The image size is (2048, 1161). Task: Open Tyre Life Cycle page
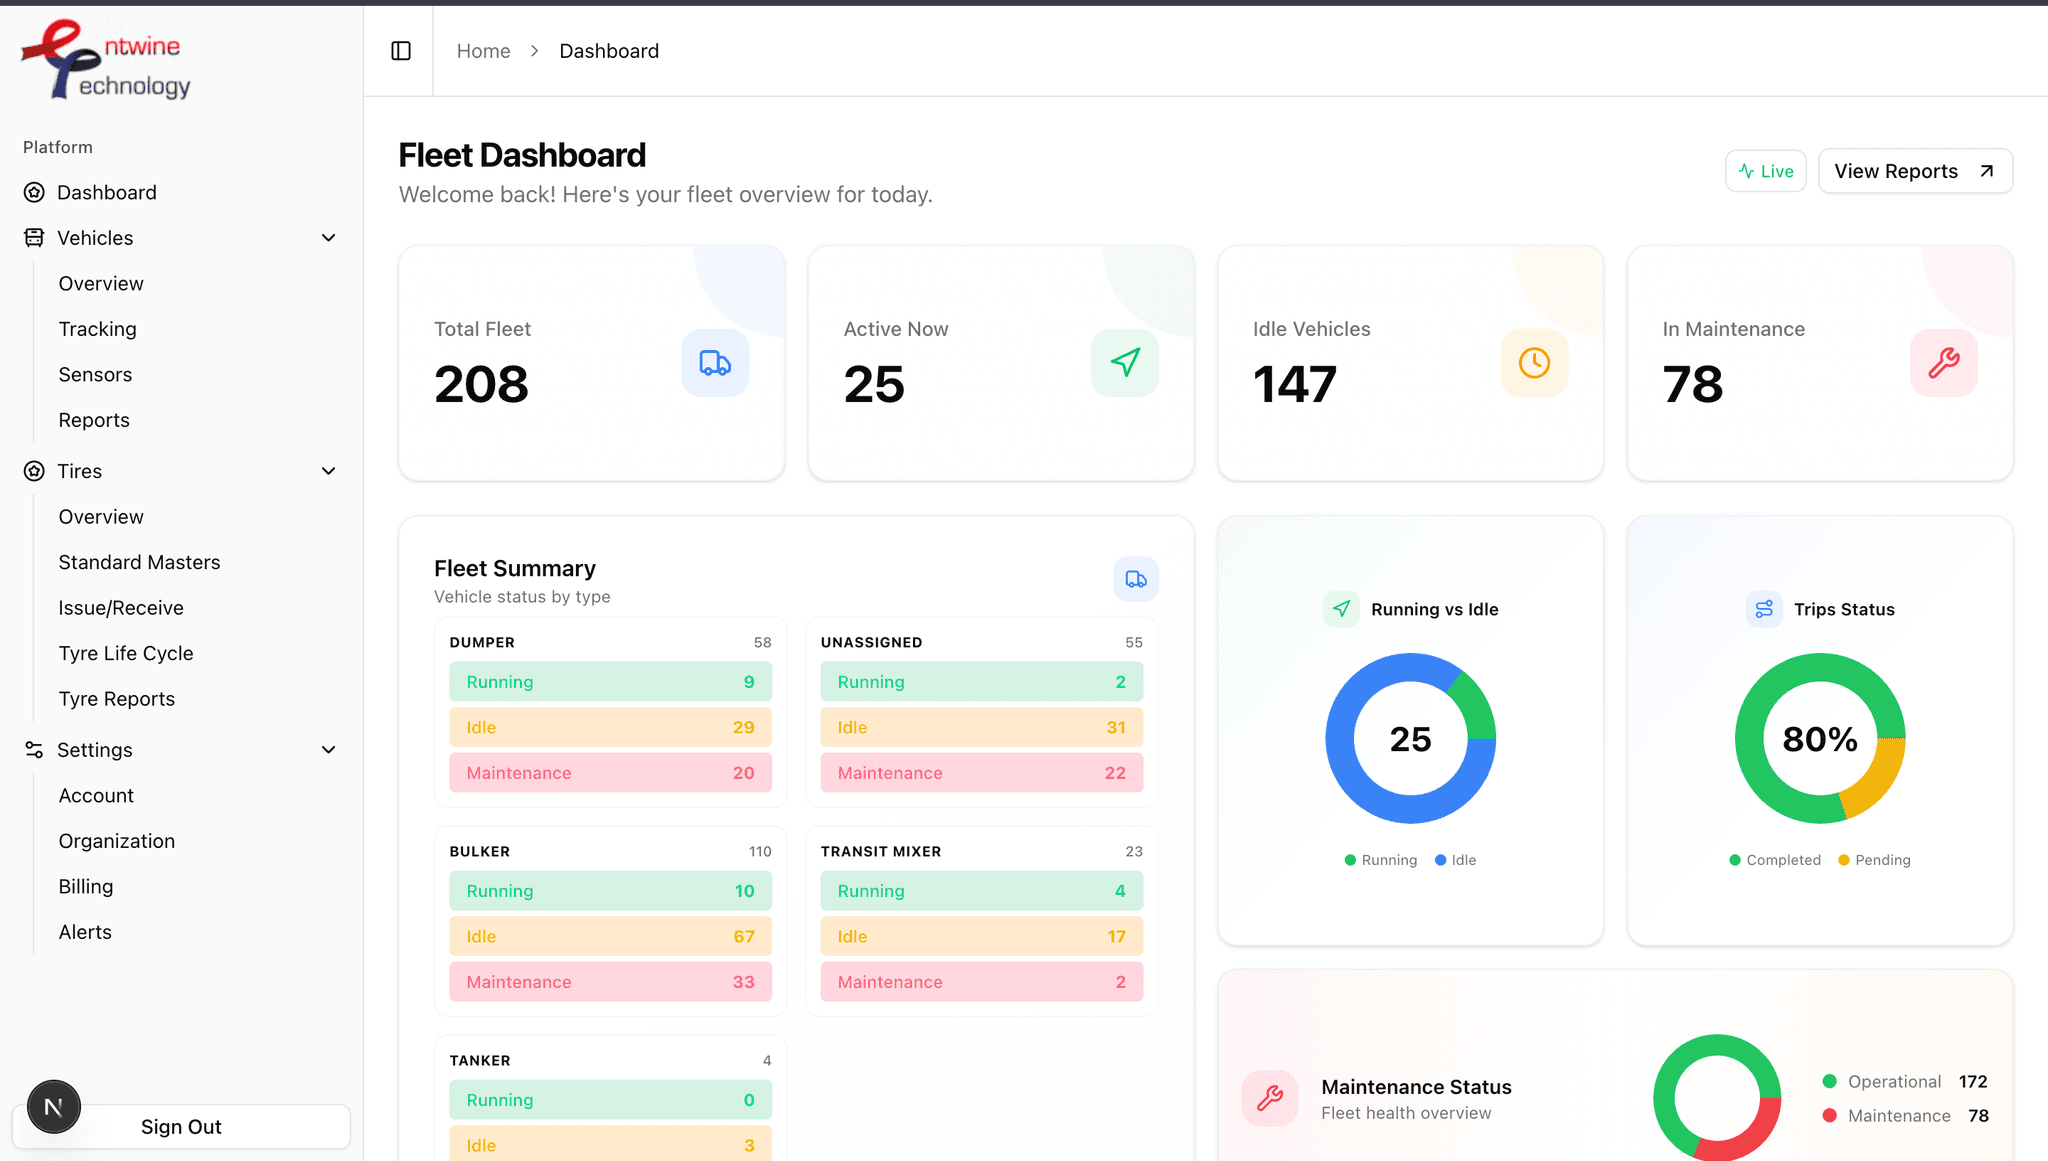tap(126, 653)
